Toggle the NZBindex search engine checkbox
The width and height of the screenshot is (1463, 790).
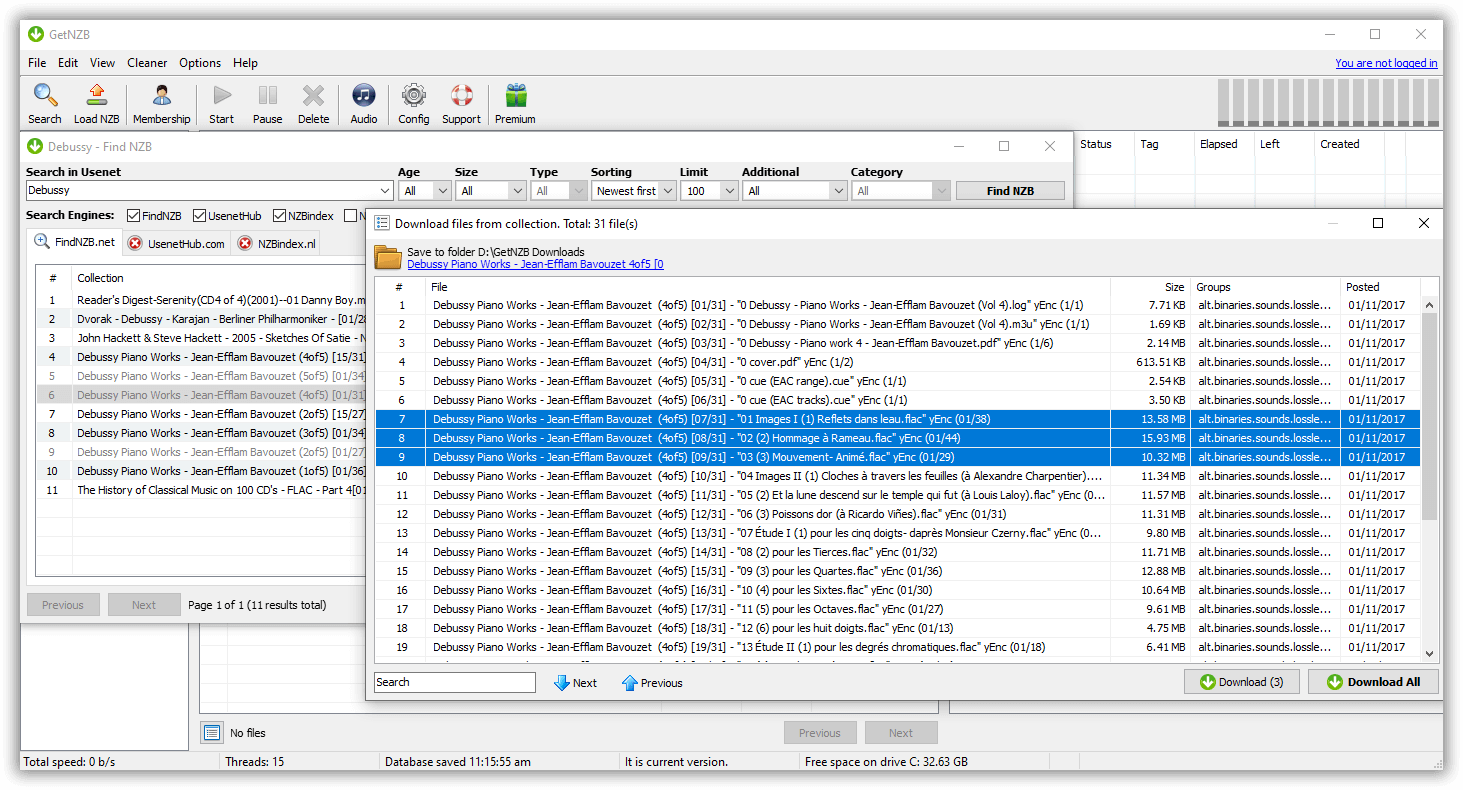pos(279,216)
